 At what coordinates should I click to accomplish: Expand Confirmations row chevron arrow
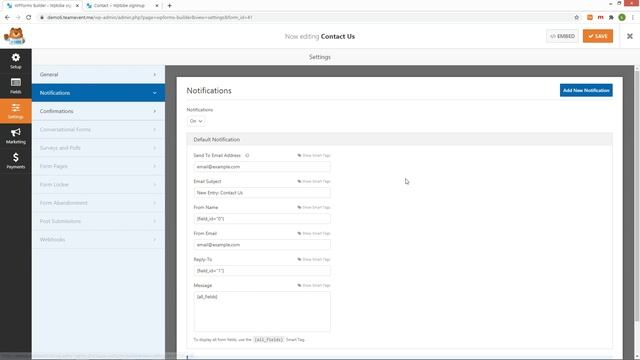155,111
